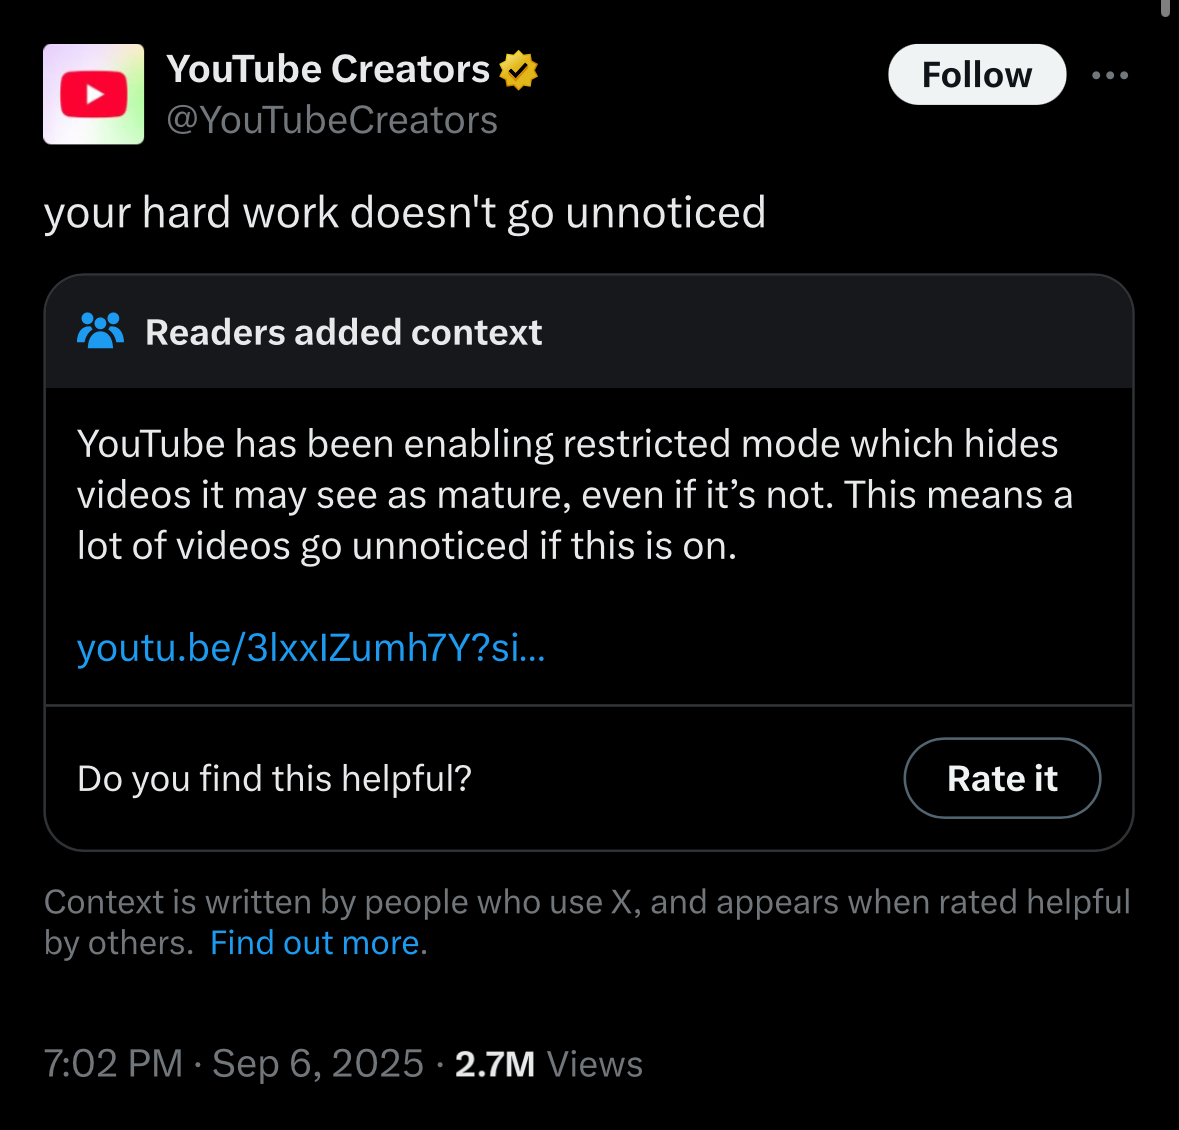Screen dimensions: 1179x1130
Task: Click the Views label beside 2.7M
Action: tap(595, 1064)
